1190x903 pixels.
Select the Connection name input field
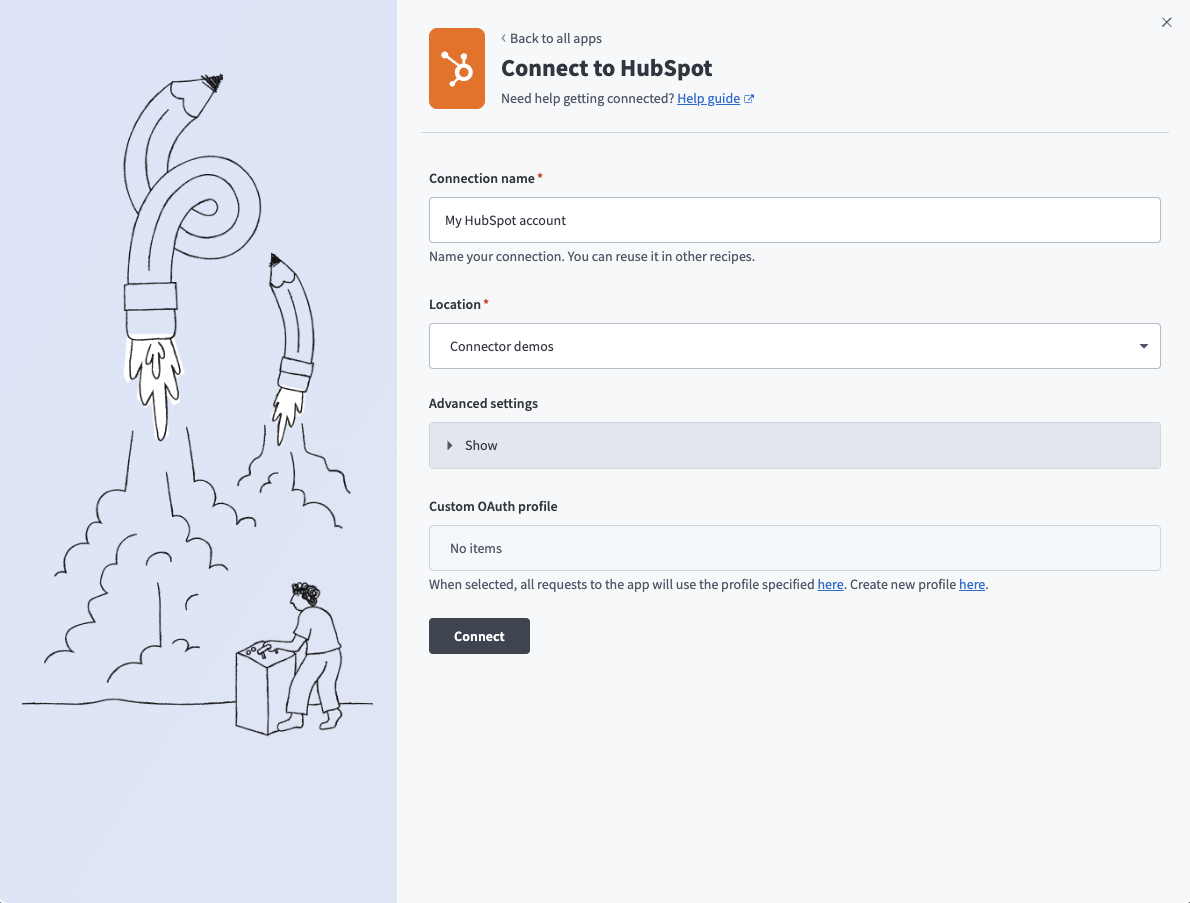click(794, 220)
